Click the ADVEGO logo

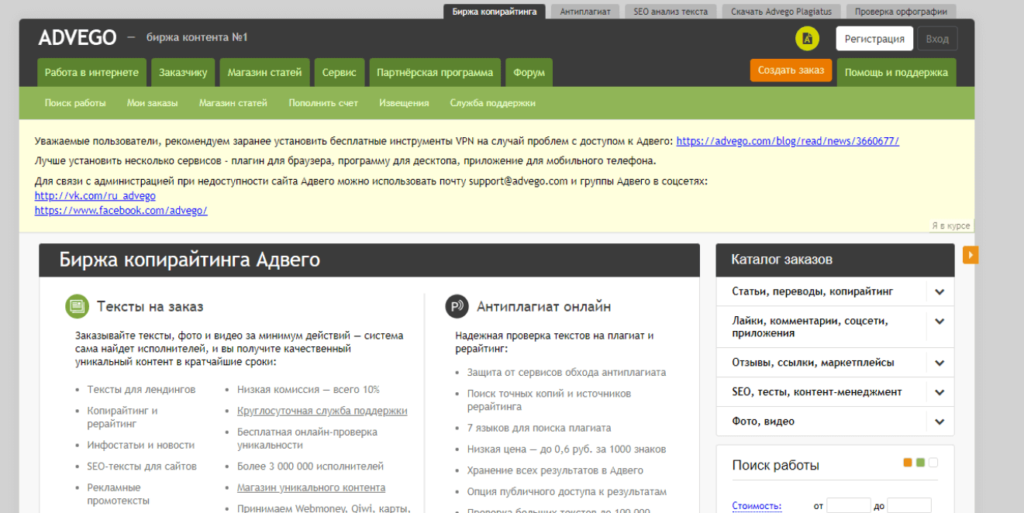[77, 38]
